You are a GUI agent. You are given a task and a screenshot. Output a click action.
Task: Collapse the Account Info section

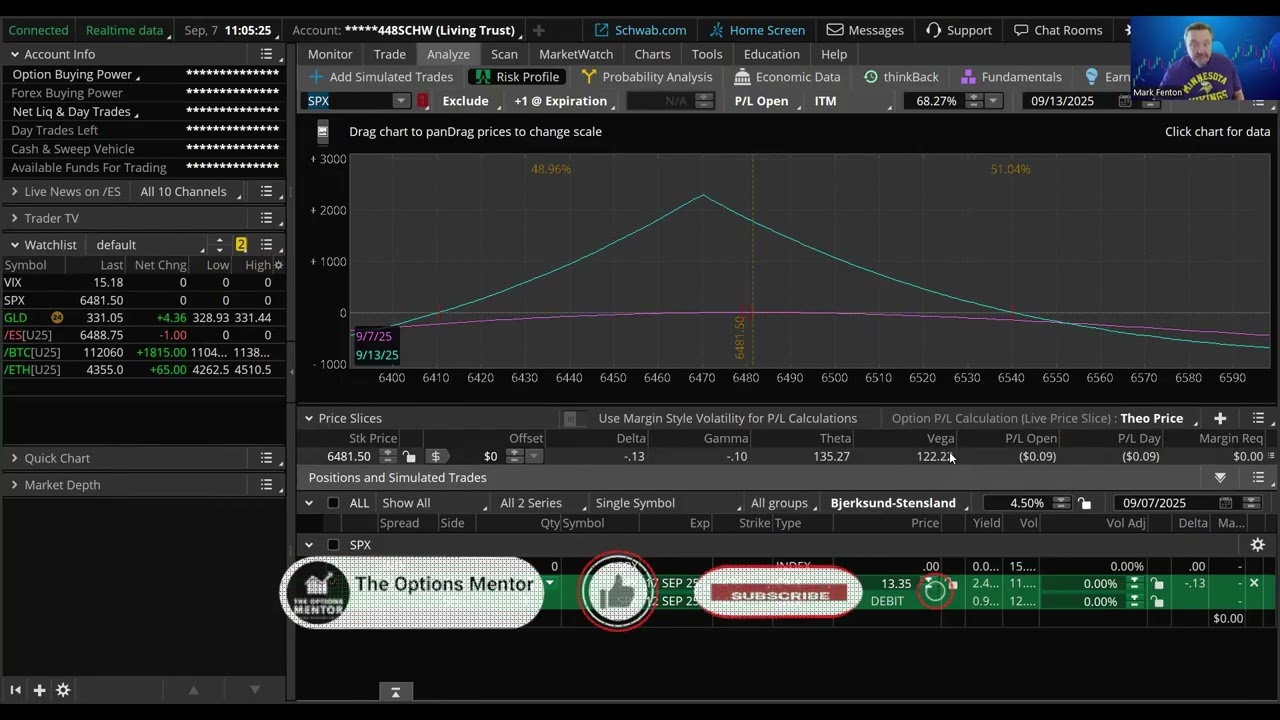click(x=15, y=54)
